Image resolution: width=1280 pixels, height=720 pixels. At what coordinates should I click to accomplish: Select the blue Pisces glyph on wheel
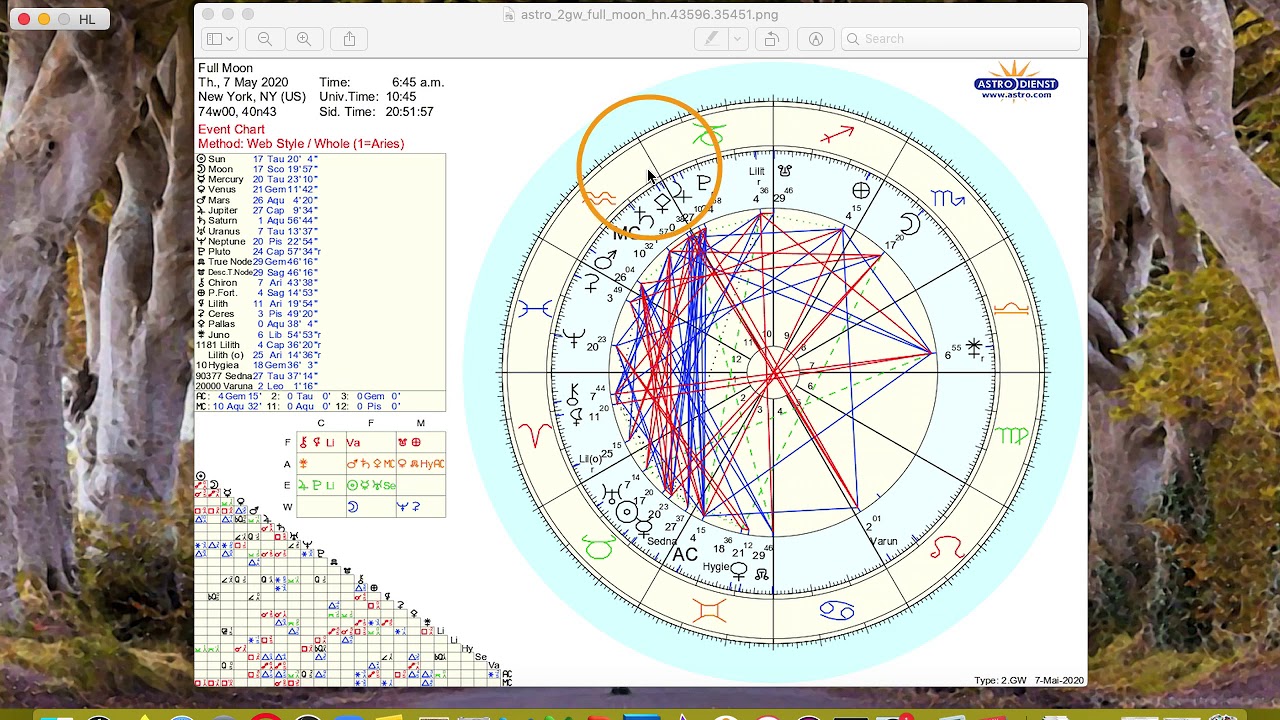point(535,309)
